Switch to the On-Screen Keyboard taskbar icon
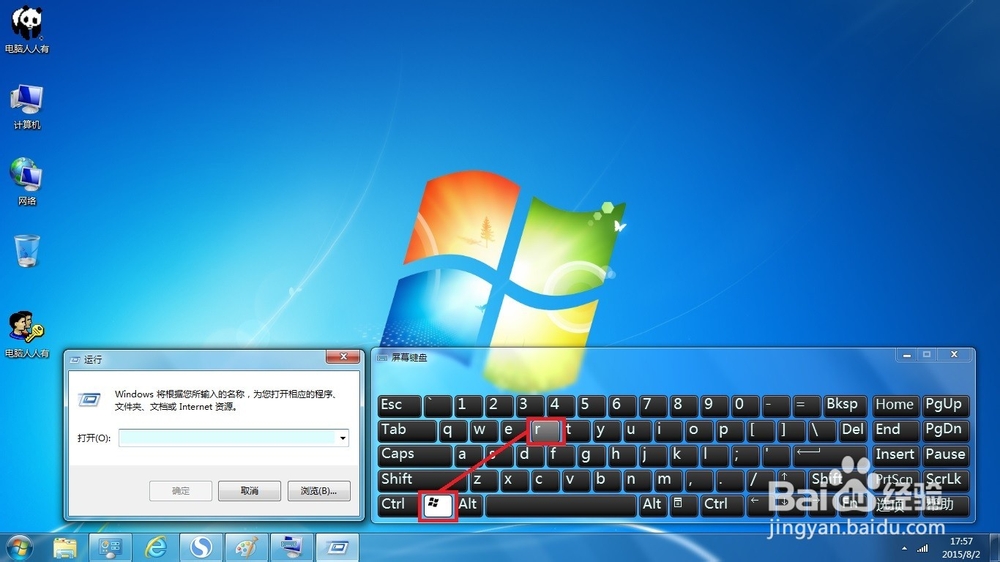1000x562 pixels. click(291, 548)
